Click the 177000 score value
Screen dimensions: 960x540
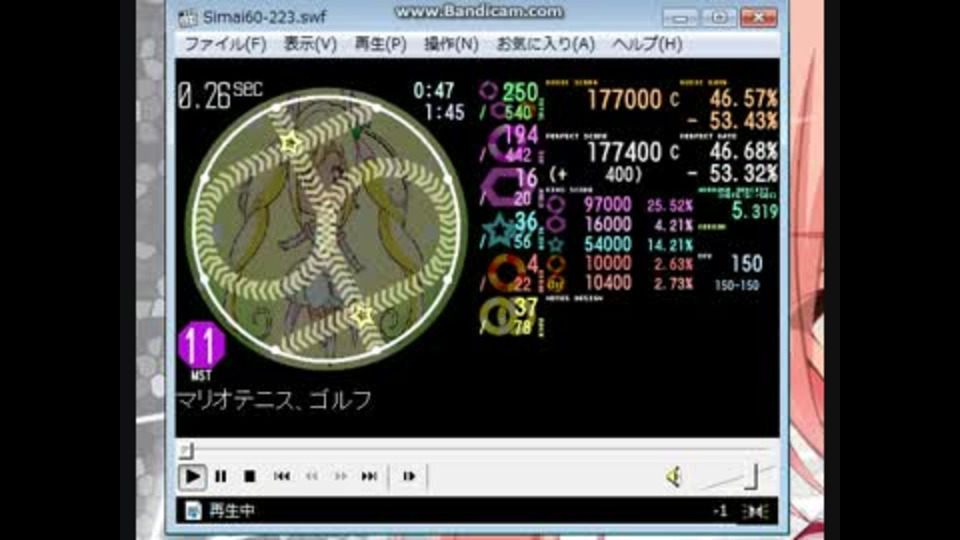(624, 100)
